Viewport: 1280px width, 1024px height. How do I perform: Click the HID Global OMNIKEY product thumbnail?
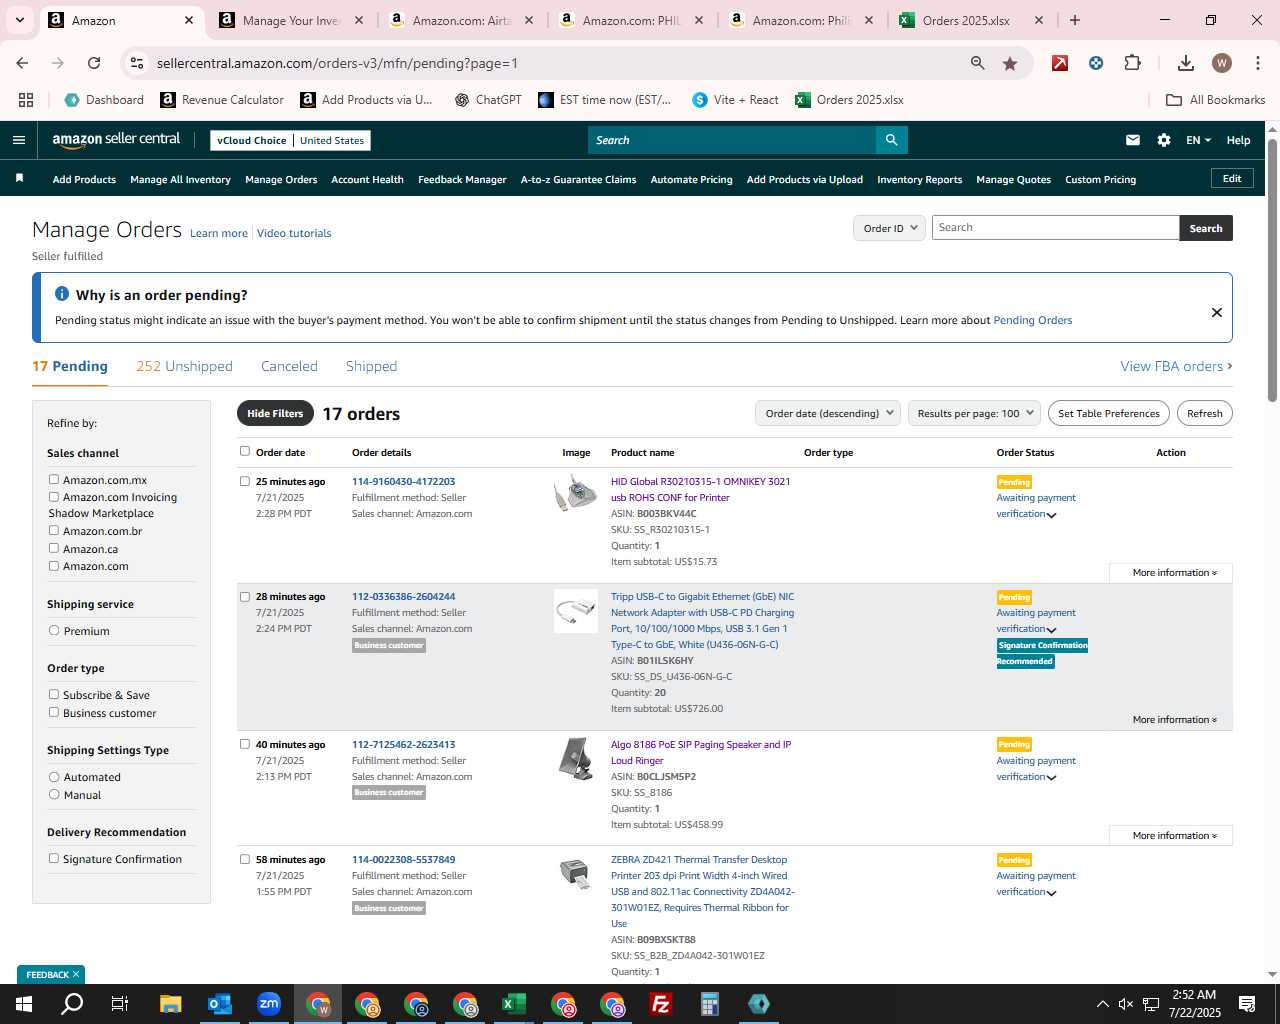[576, 493]
